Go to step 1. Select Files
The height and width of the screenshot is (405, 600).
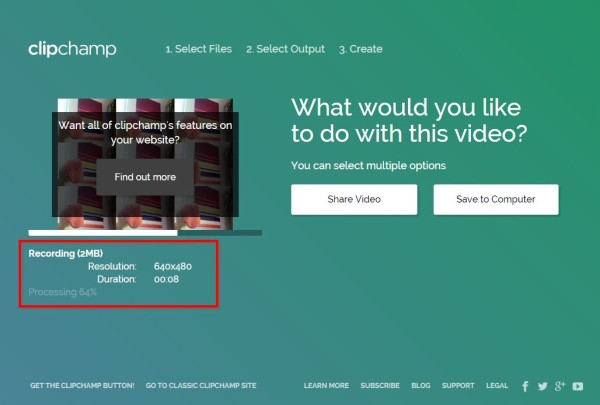(199, 49)
